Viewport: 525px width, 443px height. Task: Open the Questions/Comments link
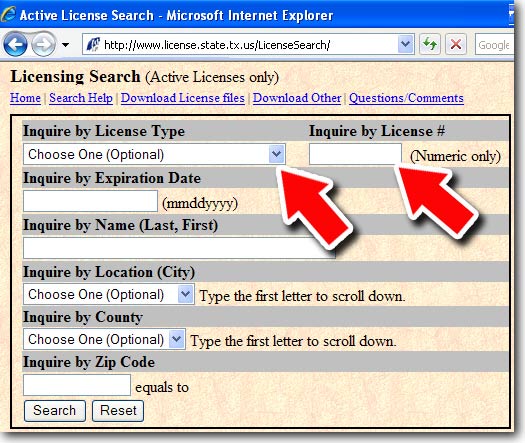(x=406, y=98)
